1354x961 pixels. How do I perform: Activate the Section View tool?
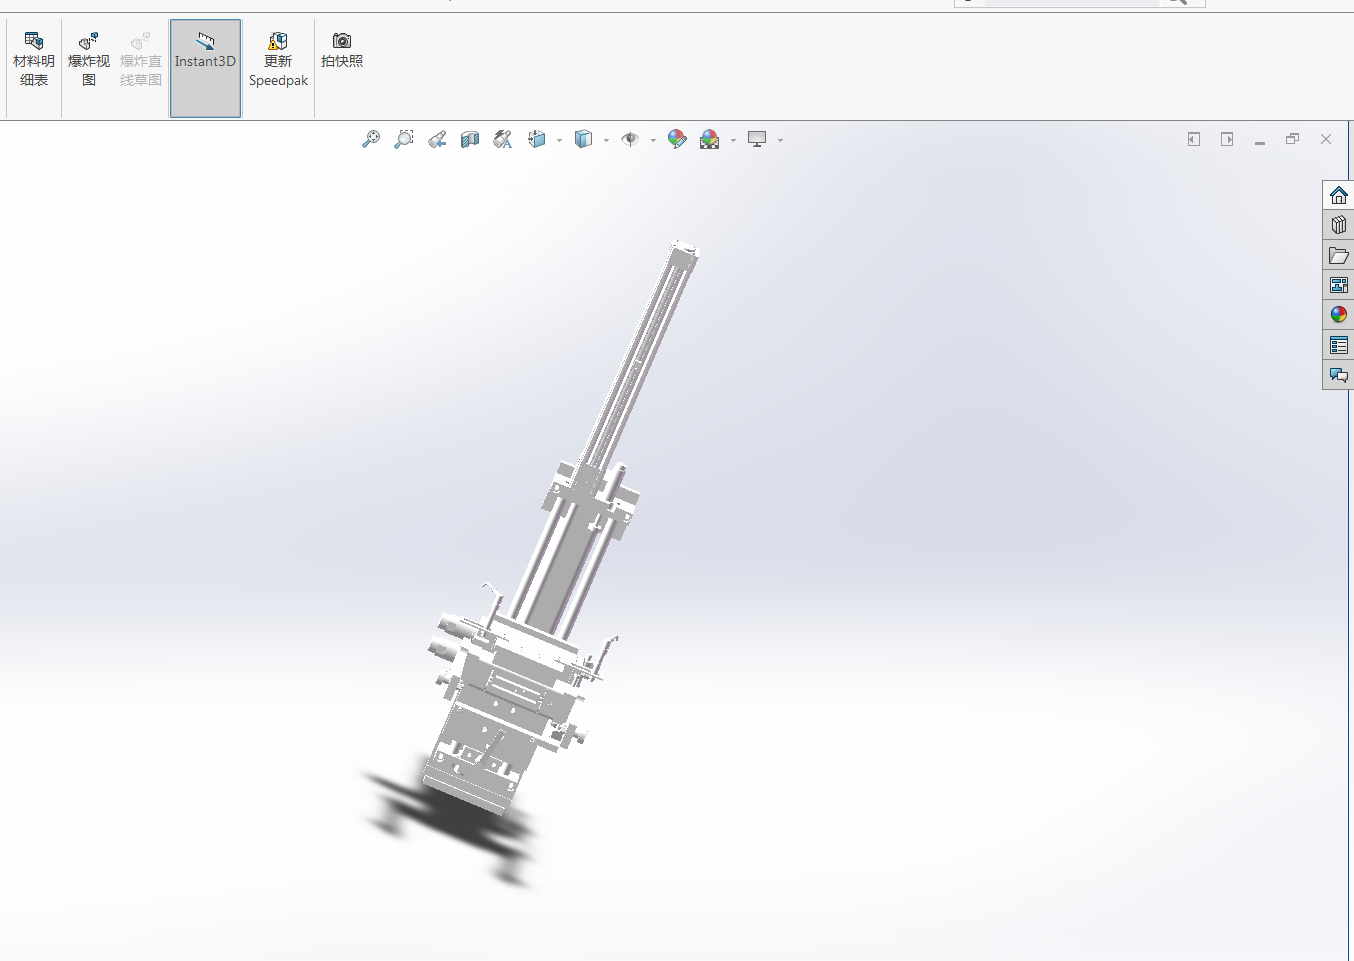coord(470,140)
